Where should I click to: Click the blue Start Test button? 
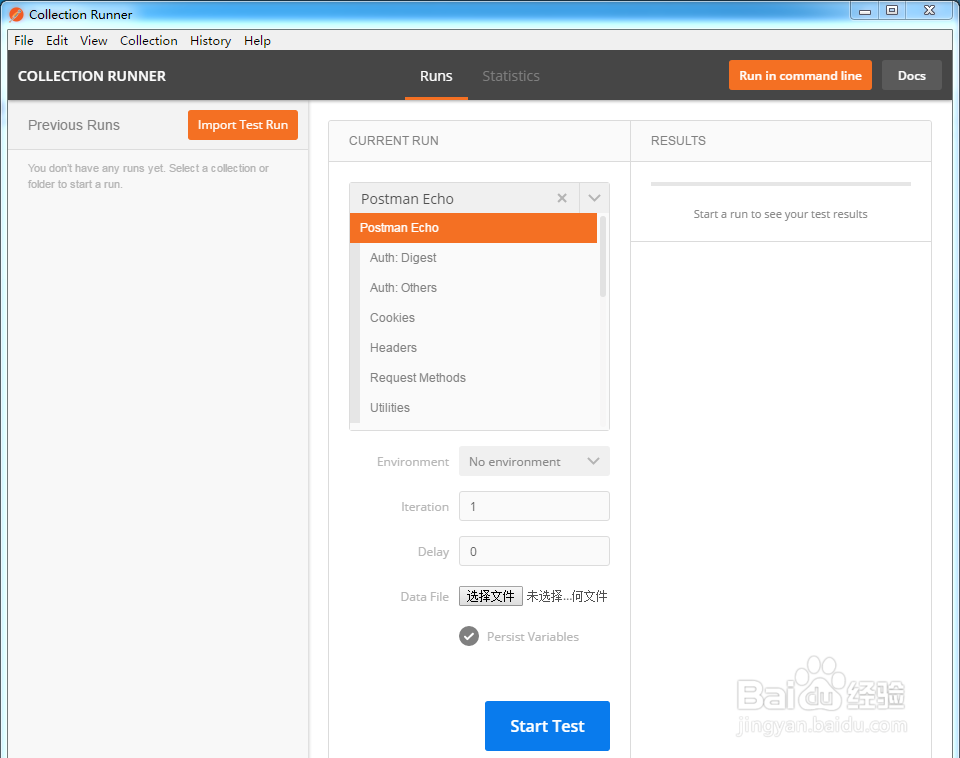[x=547, y=726]
